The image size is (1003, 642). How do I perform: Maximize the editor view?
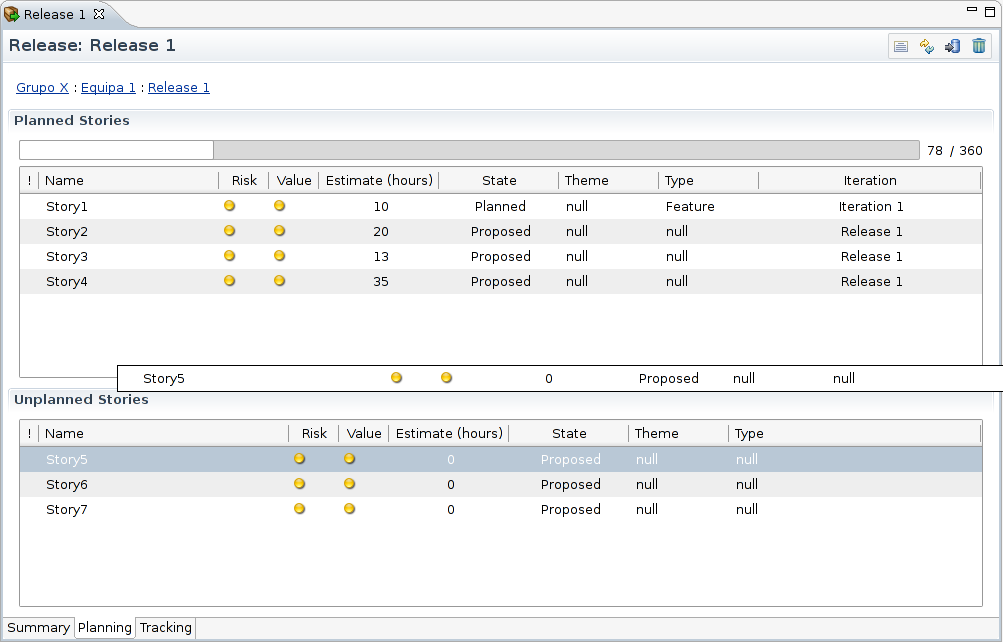pos(990,12)
